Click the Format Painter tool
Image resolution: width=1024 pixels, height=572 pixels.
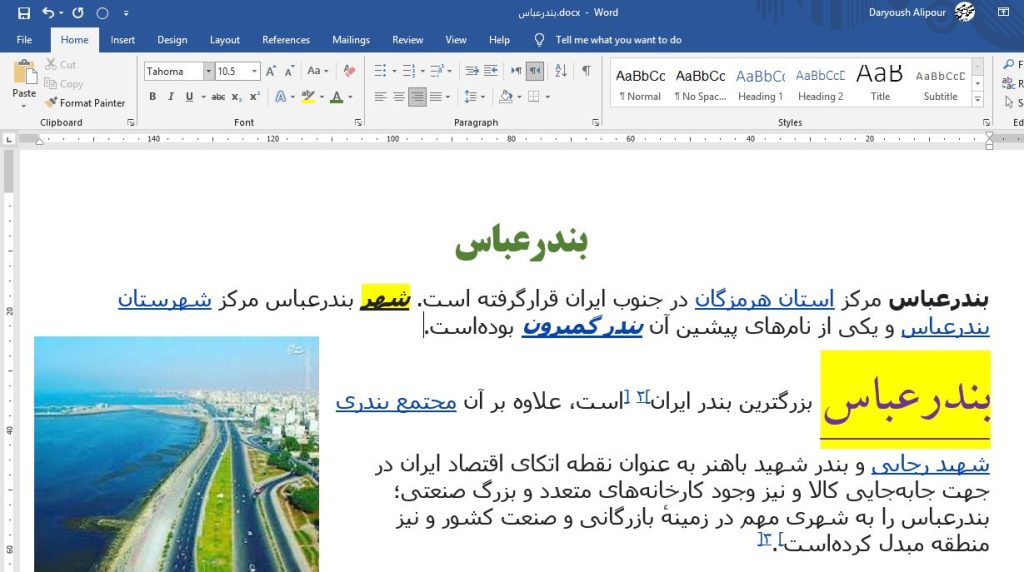[x=85, y=103]
